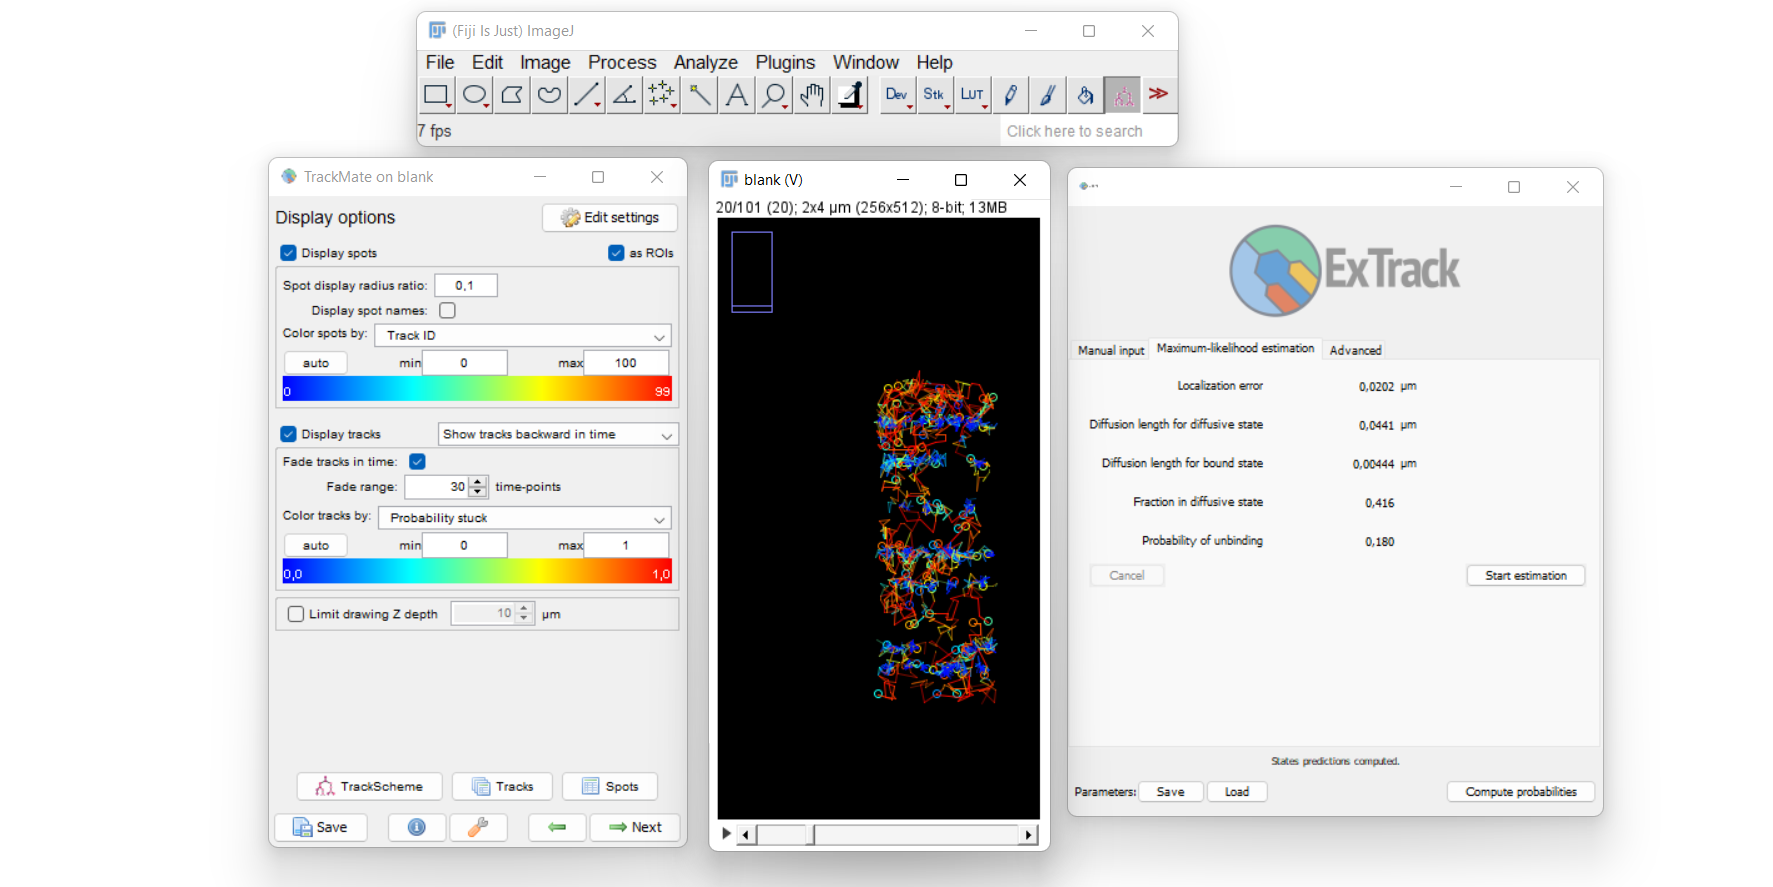Open the LUT menu
Image resolution: width=1773 pixels, height=887 pixels.
[x=972, y=95]
